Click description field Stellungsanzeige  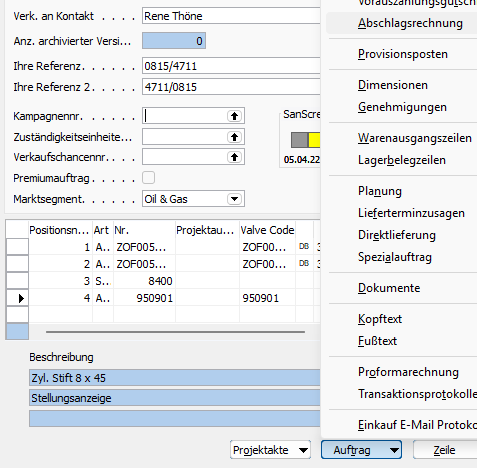(x=175, y=398)
